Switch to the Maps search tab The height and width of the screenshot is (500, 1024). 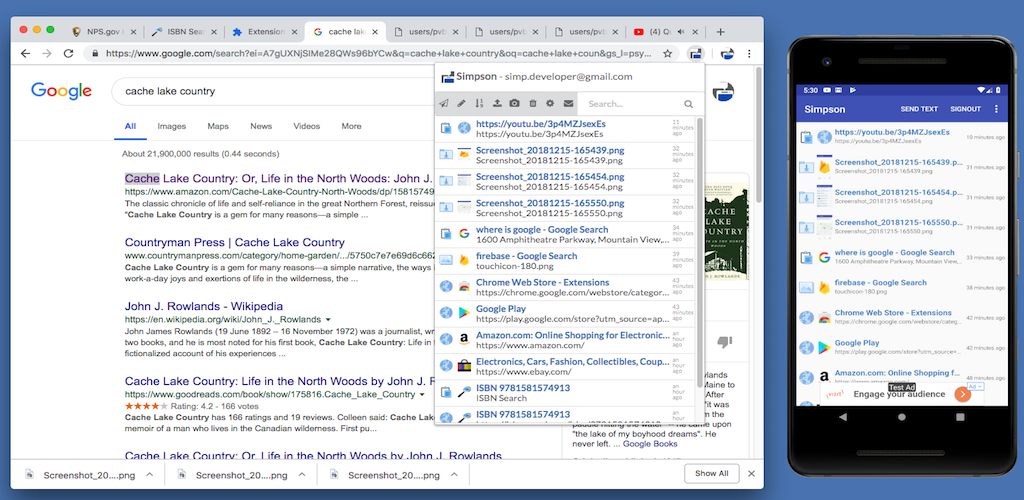coord(218,126)
